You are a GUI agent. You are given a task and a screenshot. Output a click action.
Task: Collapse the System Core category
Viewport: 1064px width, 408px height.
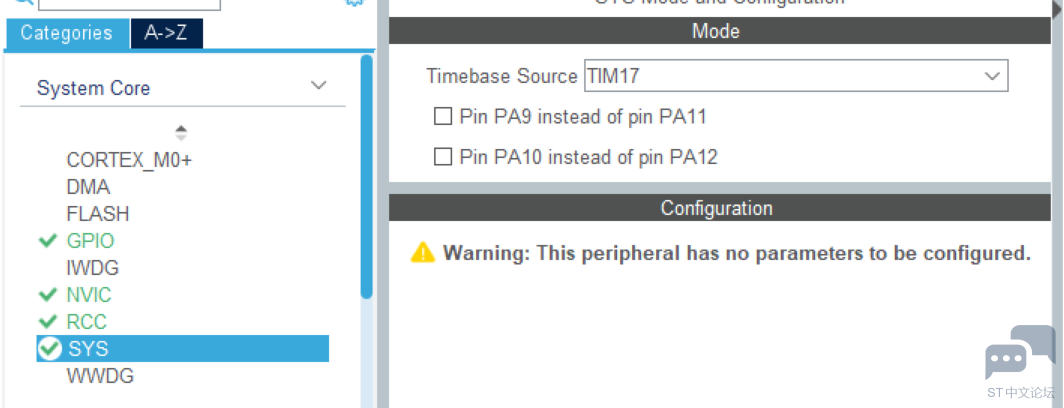318,86
